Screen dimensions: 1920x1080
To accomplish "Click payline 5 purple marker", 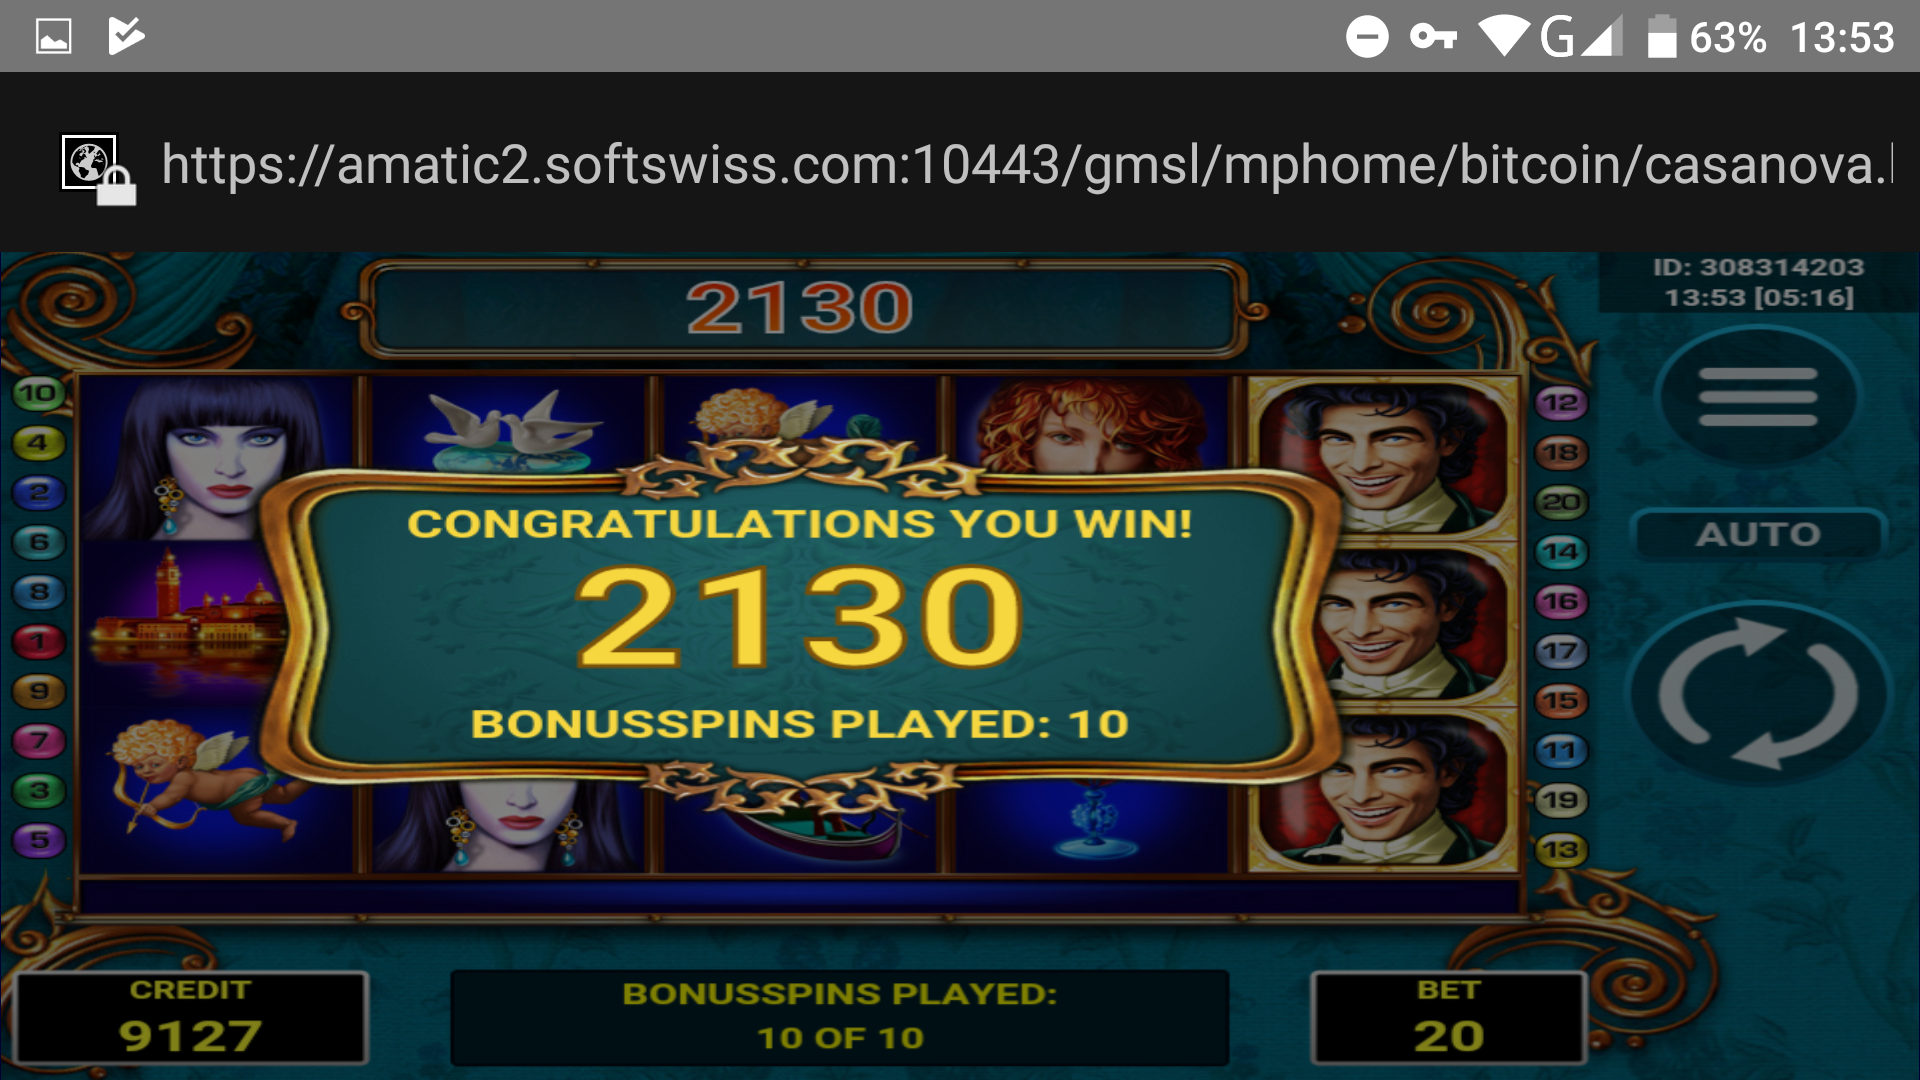I will pyautogui.click(x=38, y=840).
